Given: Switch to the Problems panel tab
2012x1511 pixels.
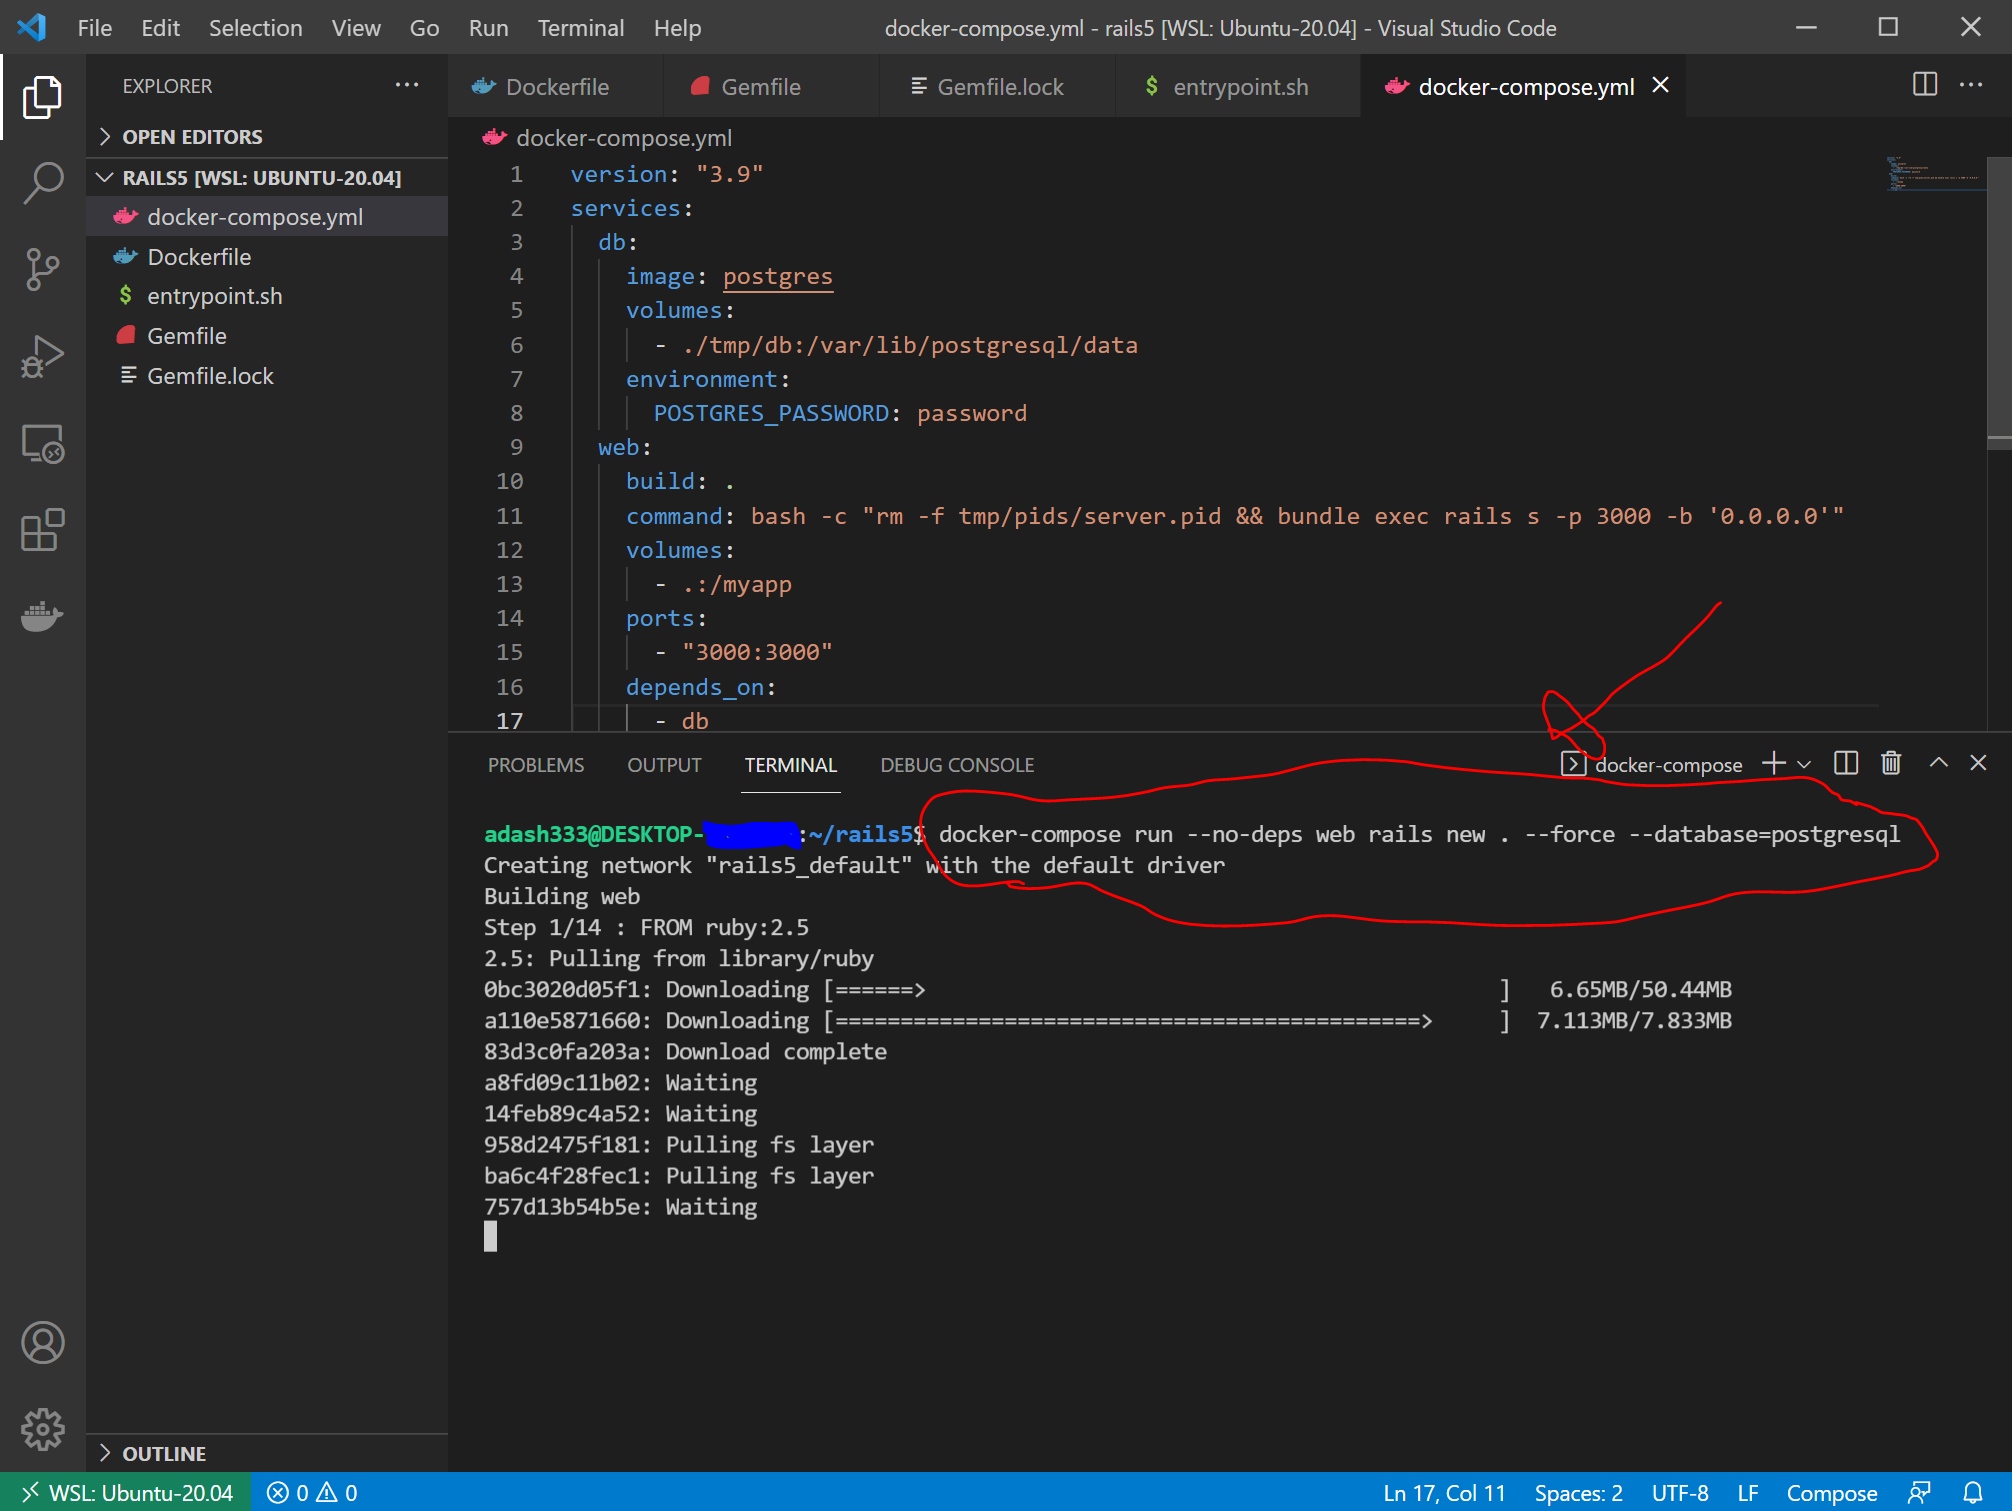Looking at the screenshot, I should click(x=536, y=765).
